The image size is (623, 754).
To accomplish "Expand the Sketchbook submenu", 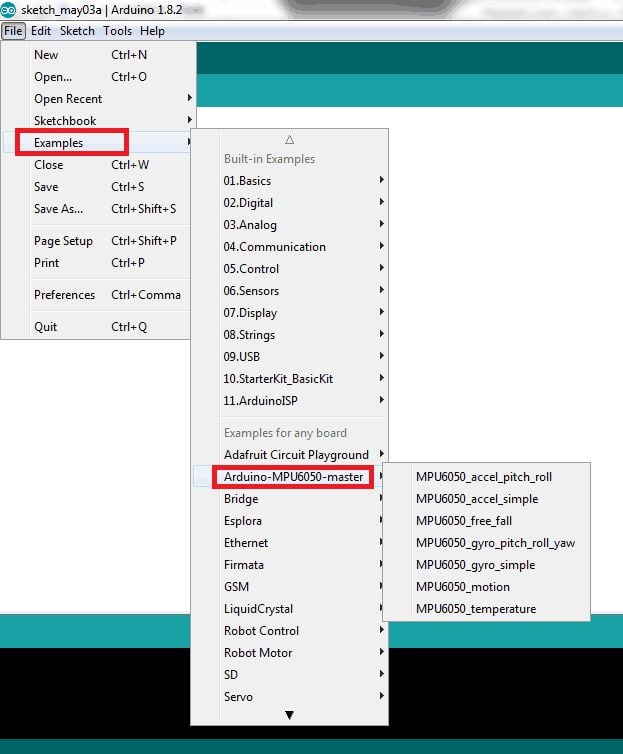I will [65, 121].
